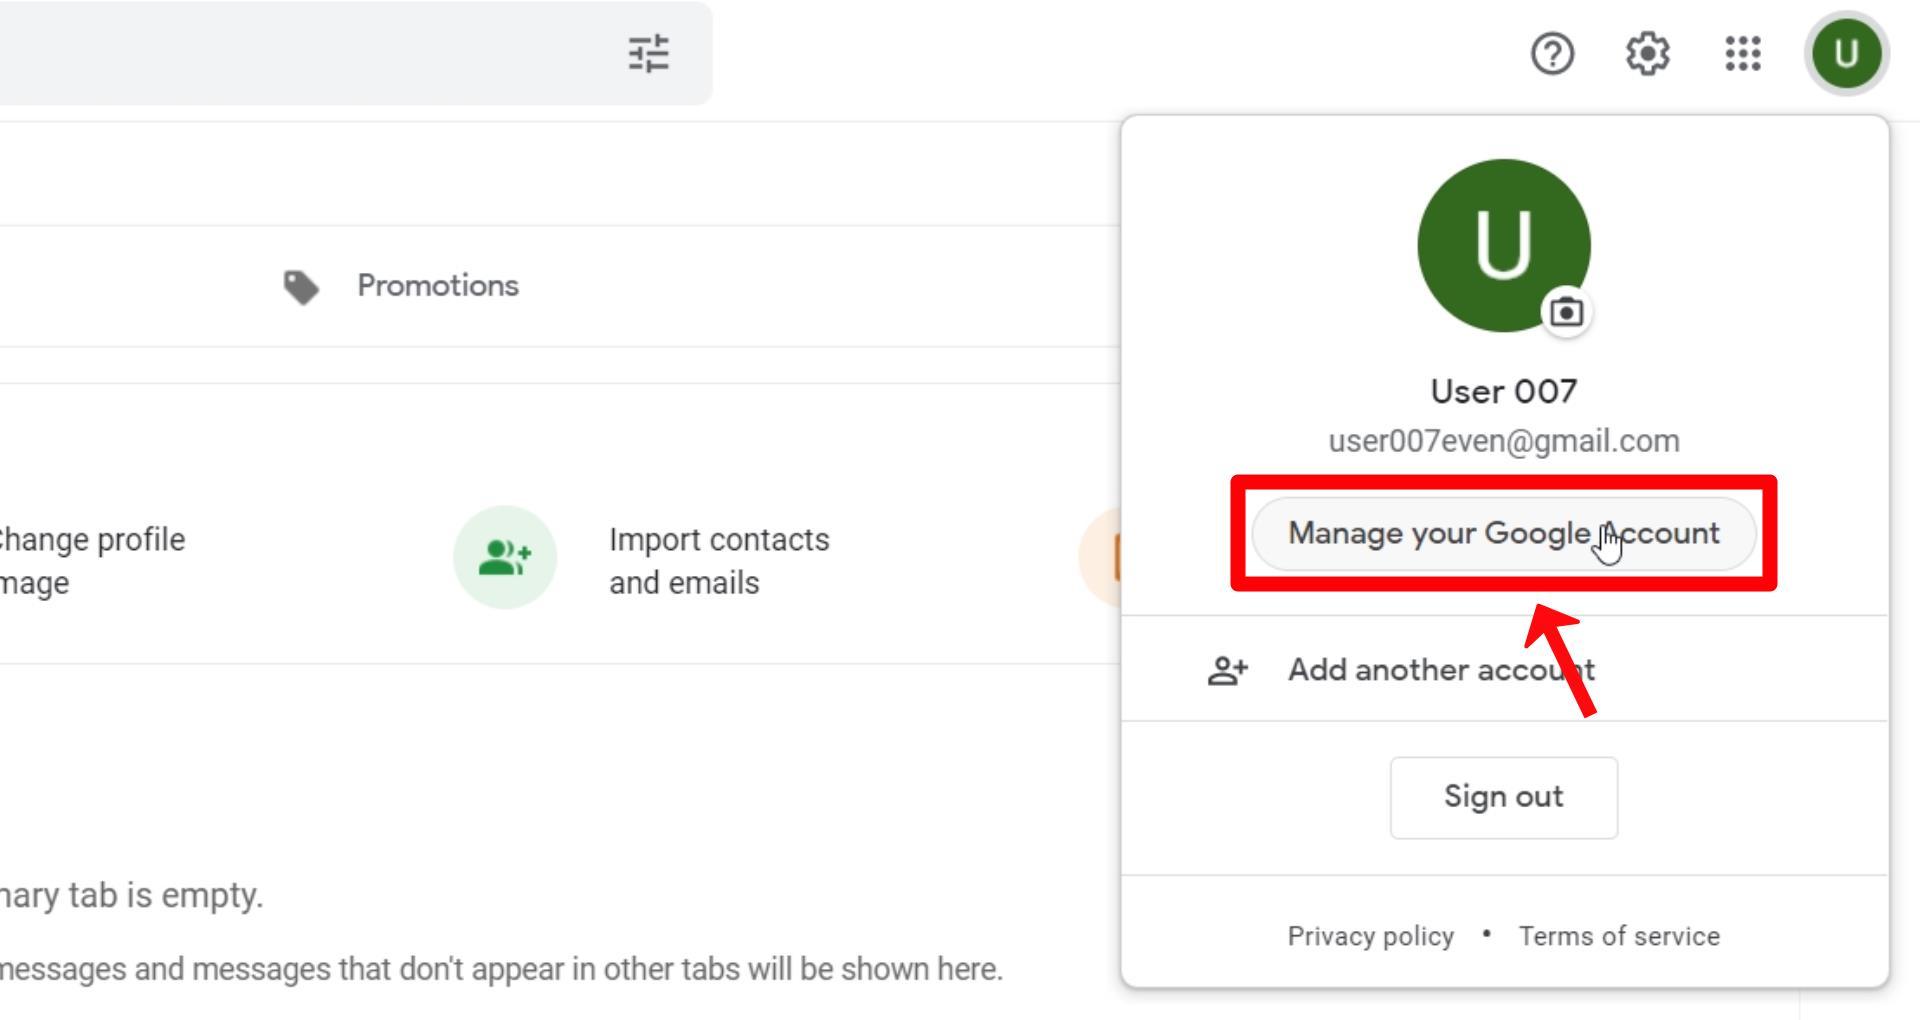Click the Support help question mark icon

point(1552,53)
